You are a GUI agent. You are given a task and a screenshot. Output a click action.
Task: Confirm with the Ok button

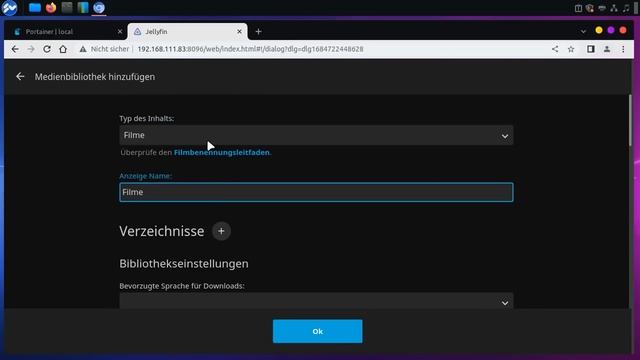pos(318,331)
